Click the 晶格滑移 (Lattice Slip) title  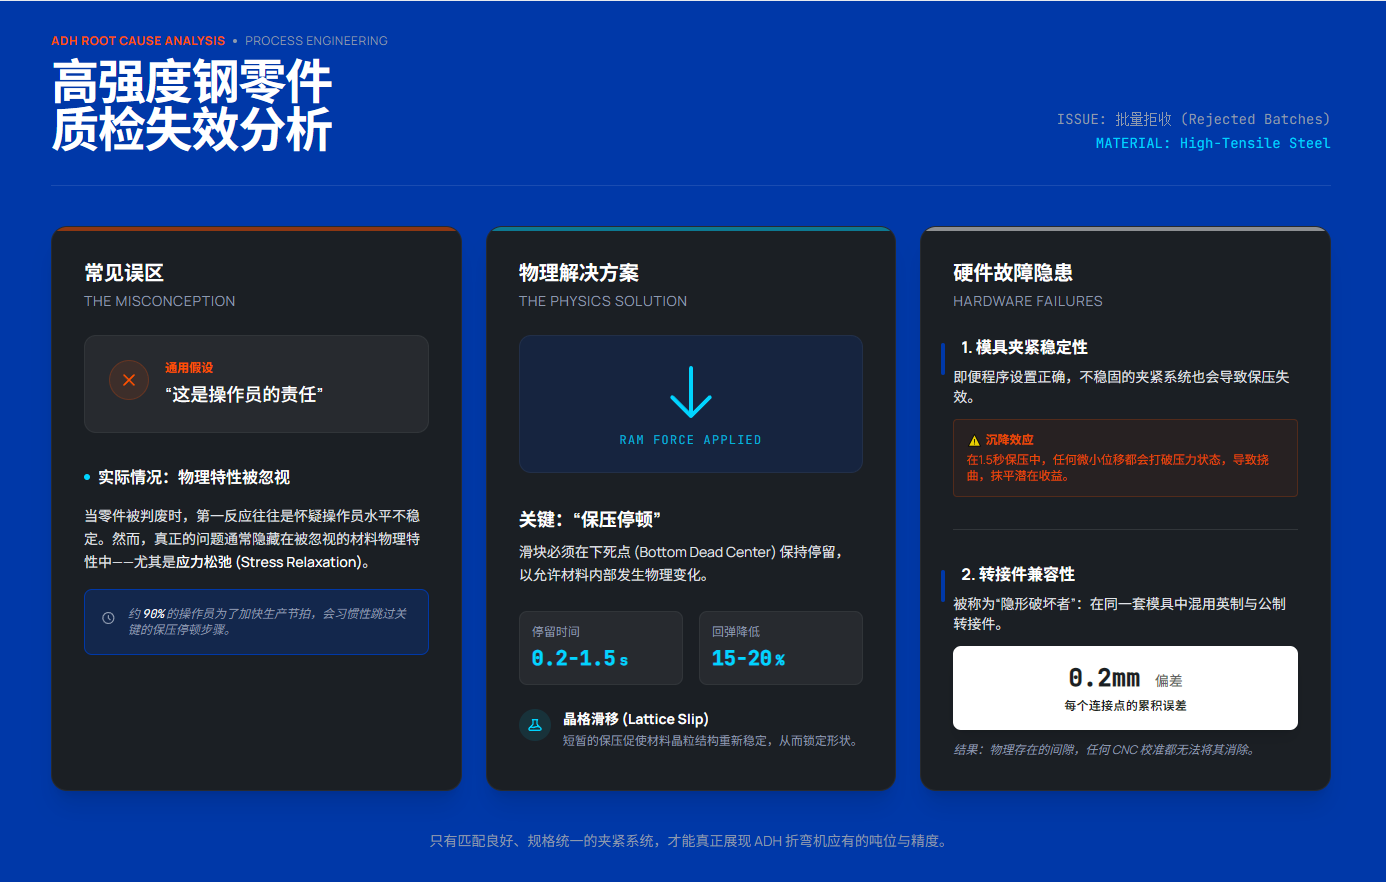[636, 719]
